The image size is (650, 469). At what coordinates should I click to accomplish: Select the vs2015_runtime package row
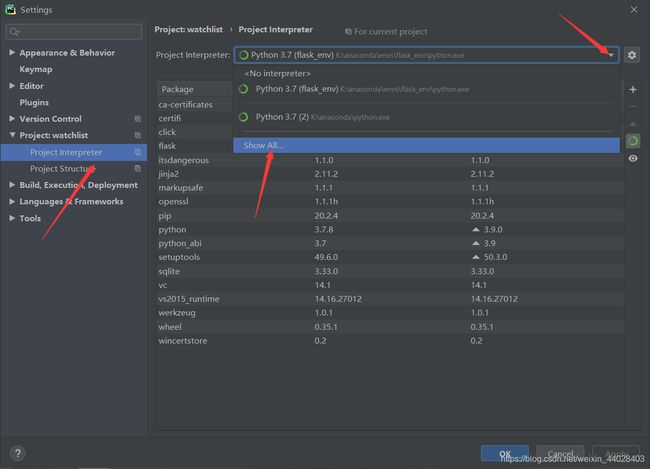click(x=390, y=299)
